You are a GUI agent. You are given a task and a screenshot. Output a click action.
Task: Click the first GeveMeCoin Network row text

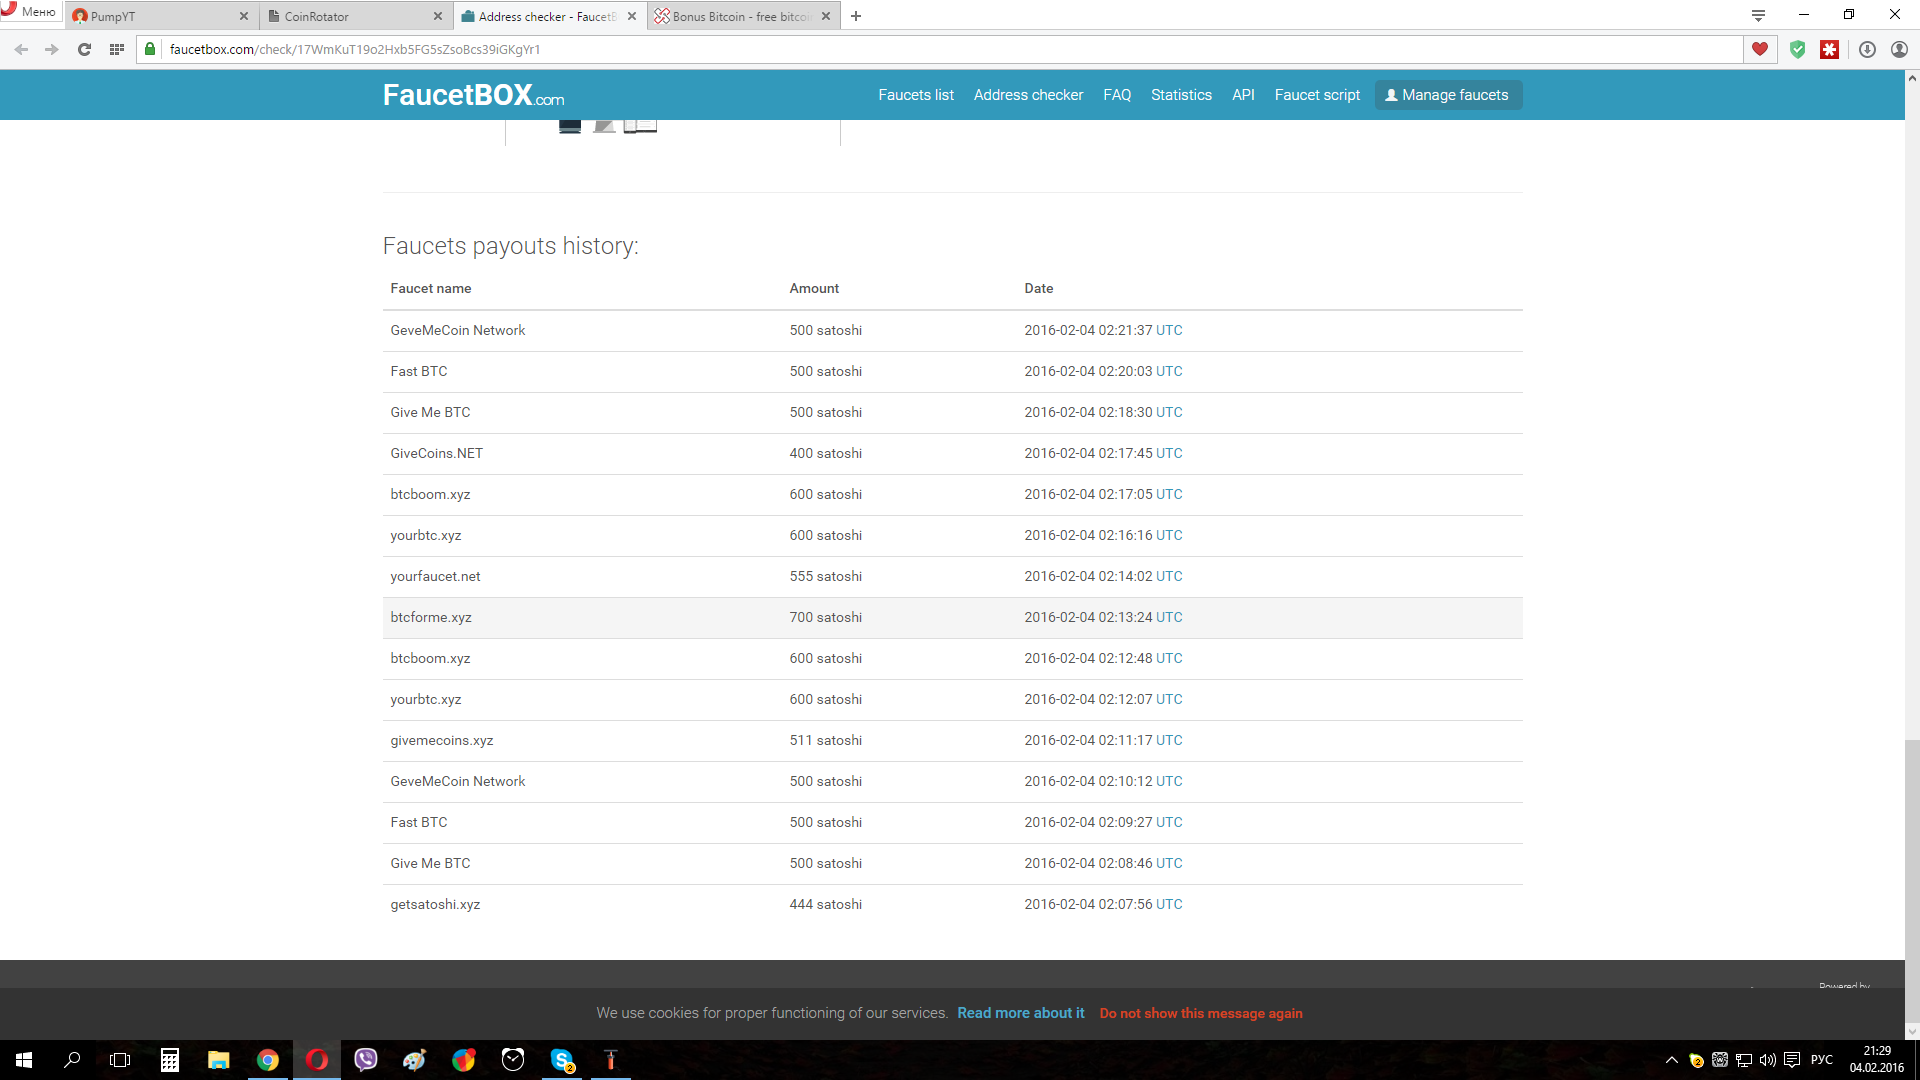[x=457, y=330]
